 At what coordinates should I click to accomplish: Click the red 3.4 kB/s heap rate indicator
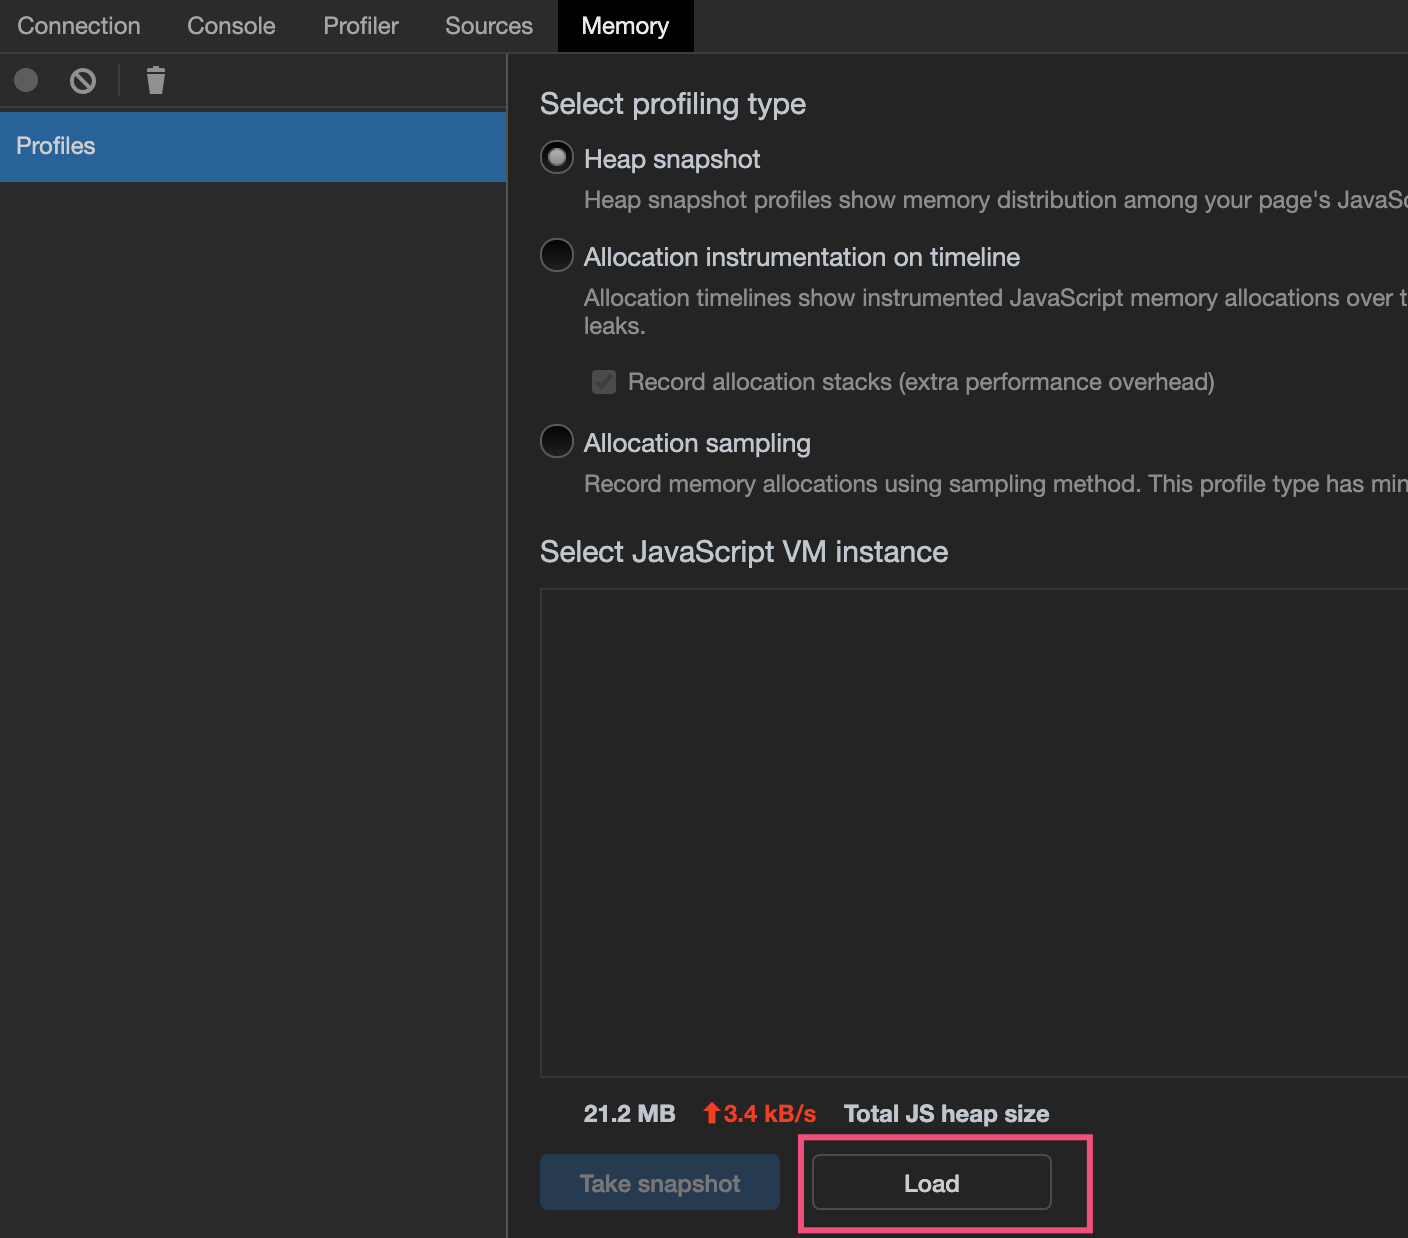760,1114
